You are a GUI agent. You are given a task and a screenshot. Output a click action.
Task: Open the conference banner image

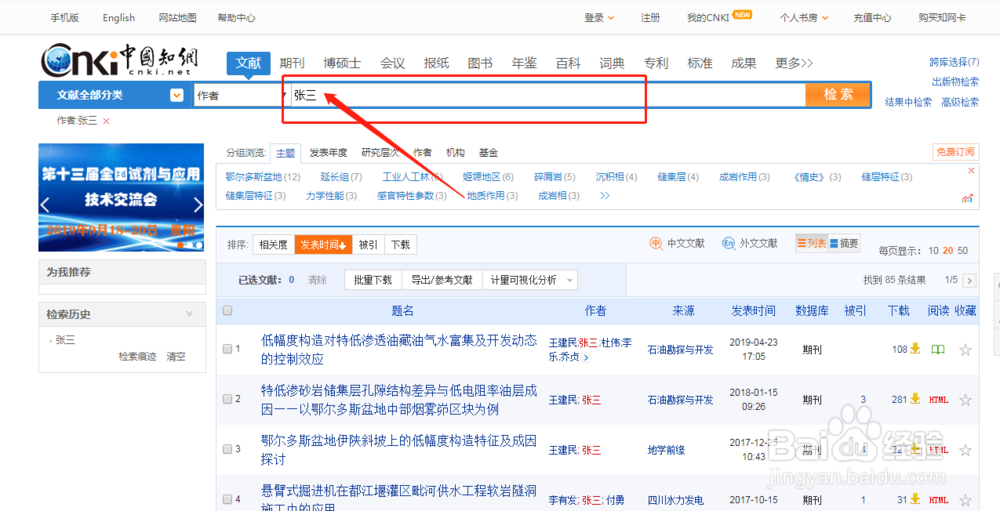coord(121,198)
